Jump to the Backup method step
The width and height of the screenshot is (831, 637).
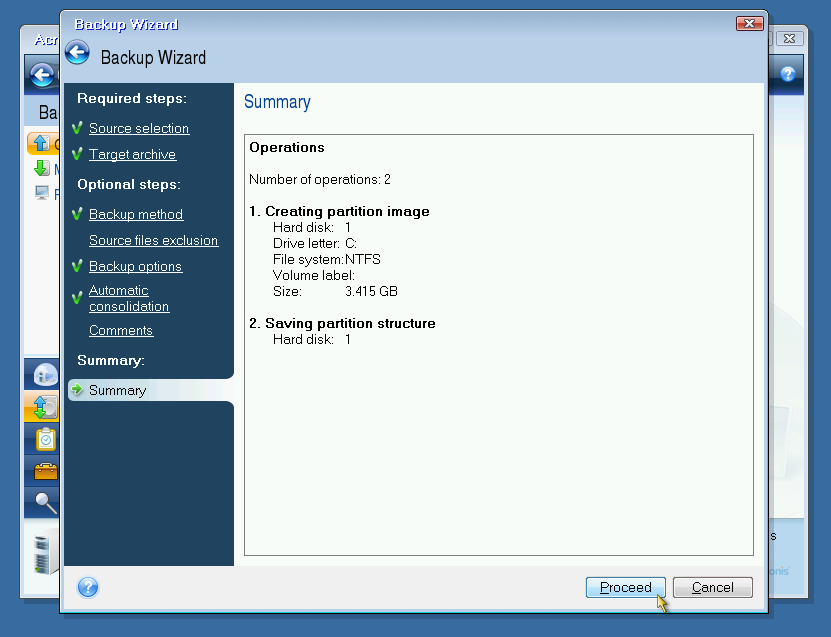pyautogui.click(x=136, y=214)
